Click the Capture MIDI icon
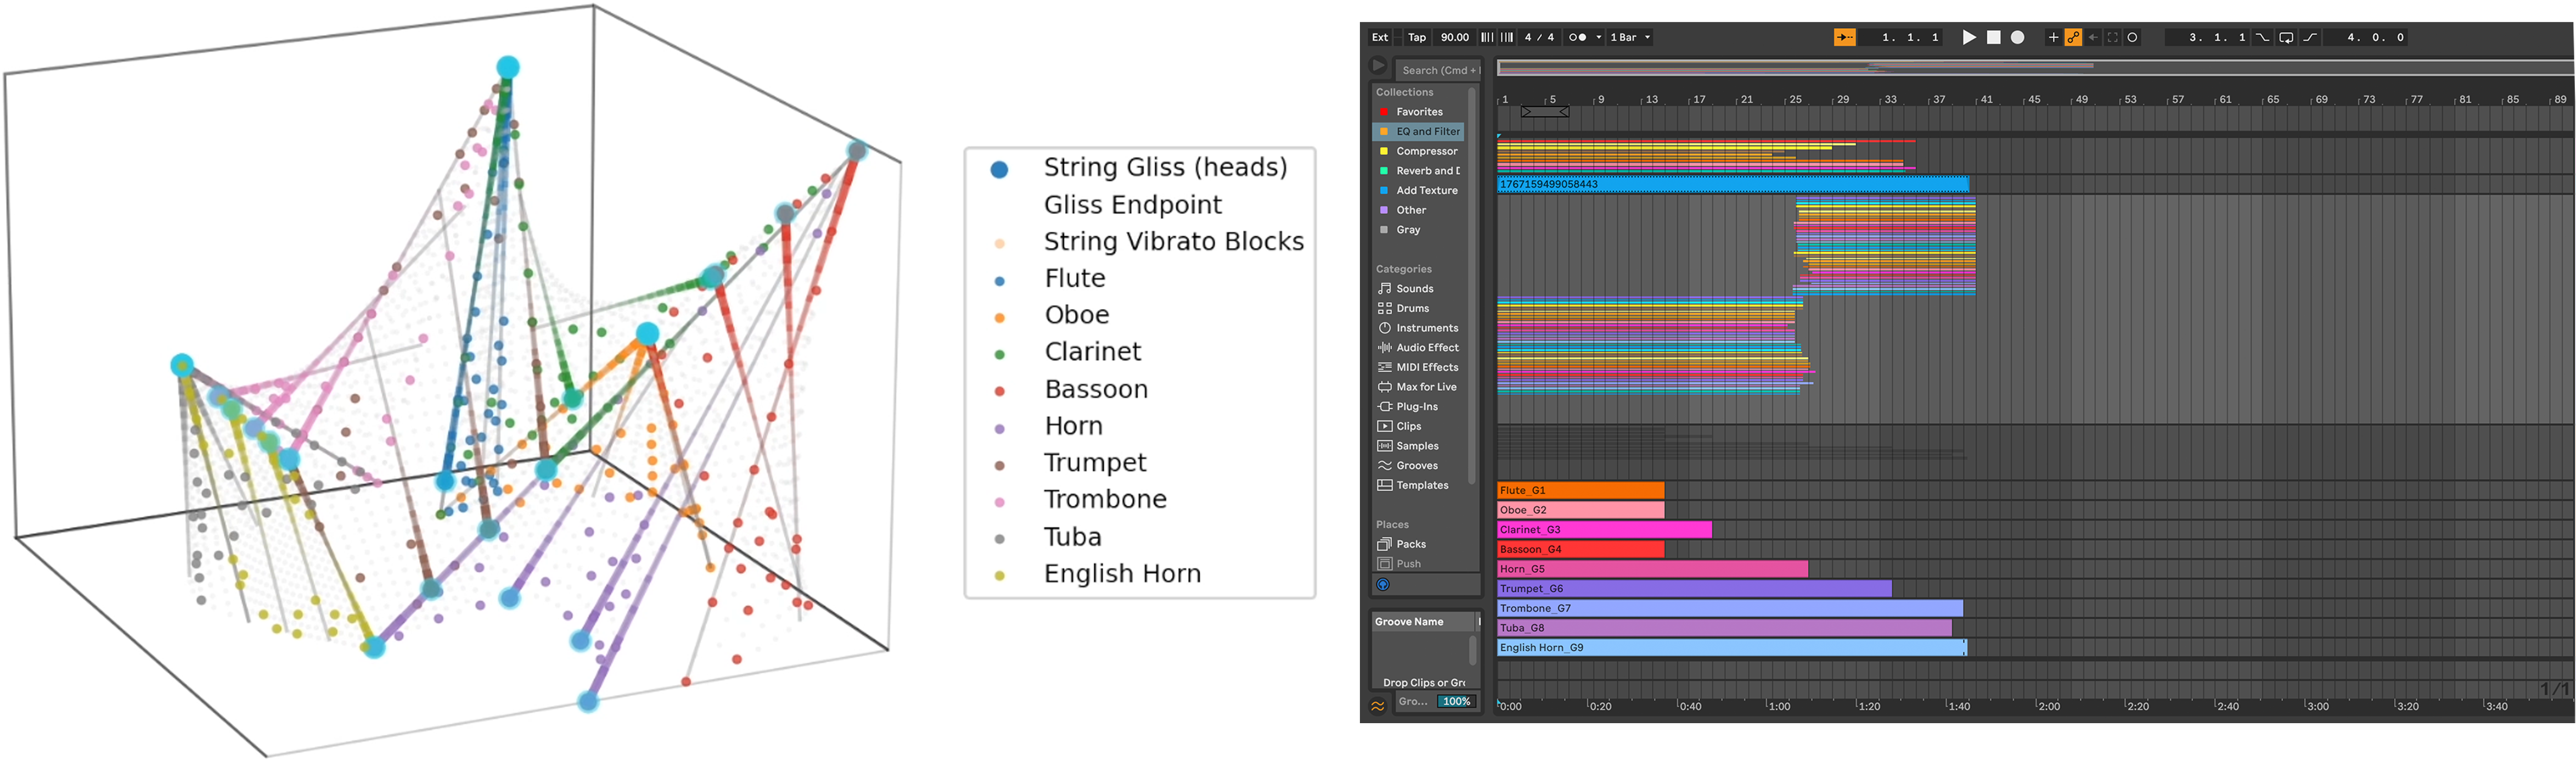Screen dimensions: 2576x766 2112,37
